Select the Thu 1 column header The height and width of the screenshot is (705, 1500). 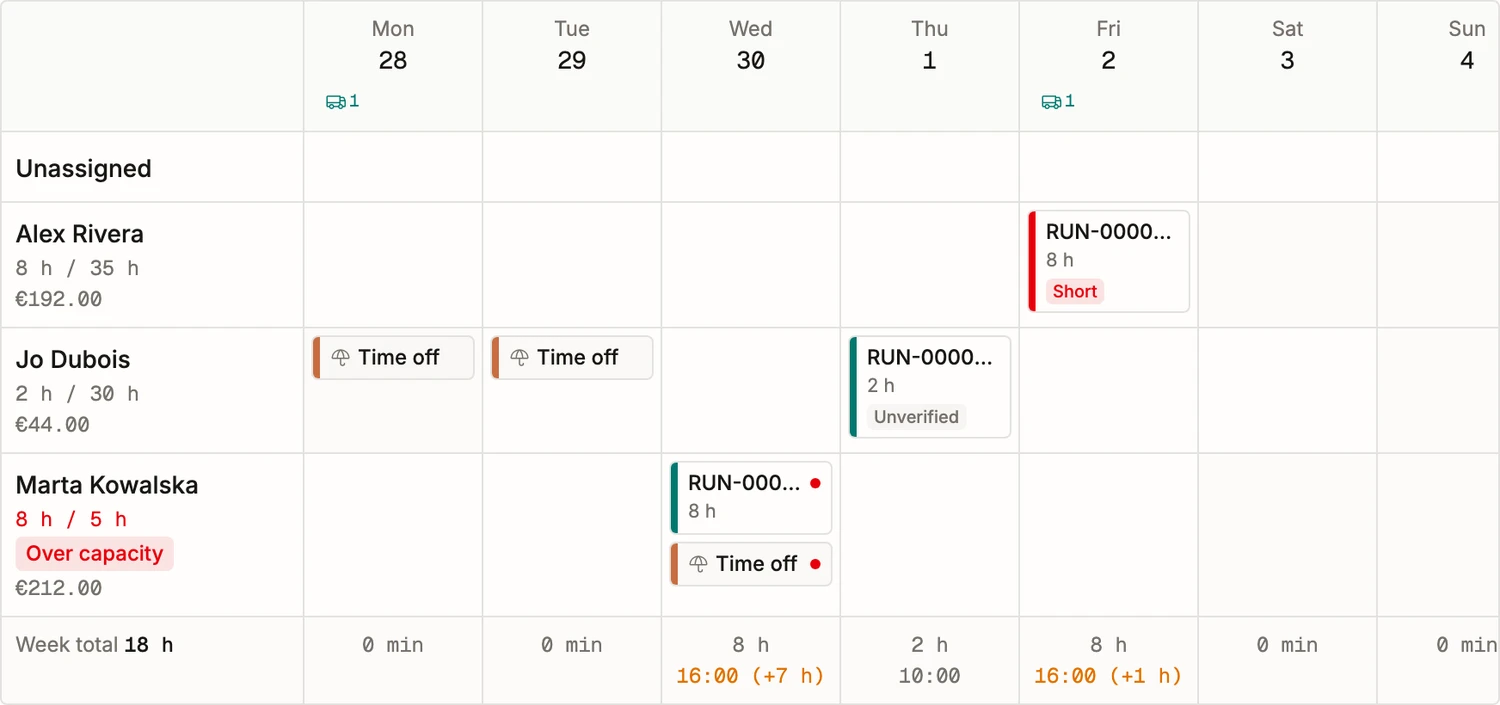point(930,66)
